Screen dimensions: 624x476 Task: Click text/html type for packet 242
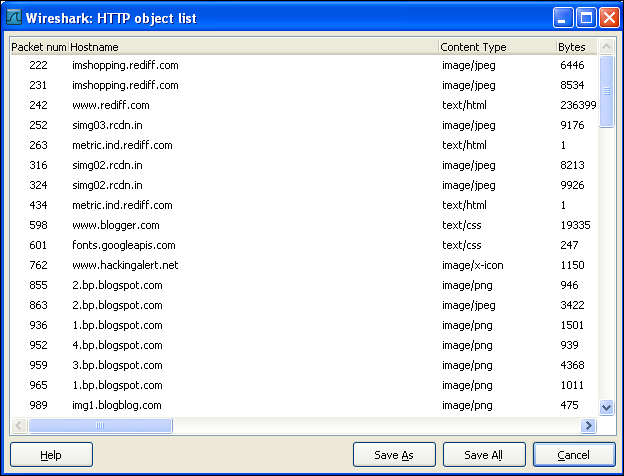tap(464, 105)
